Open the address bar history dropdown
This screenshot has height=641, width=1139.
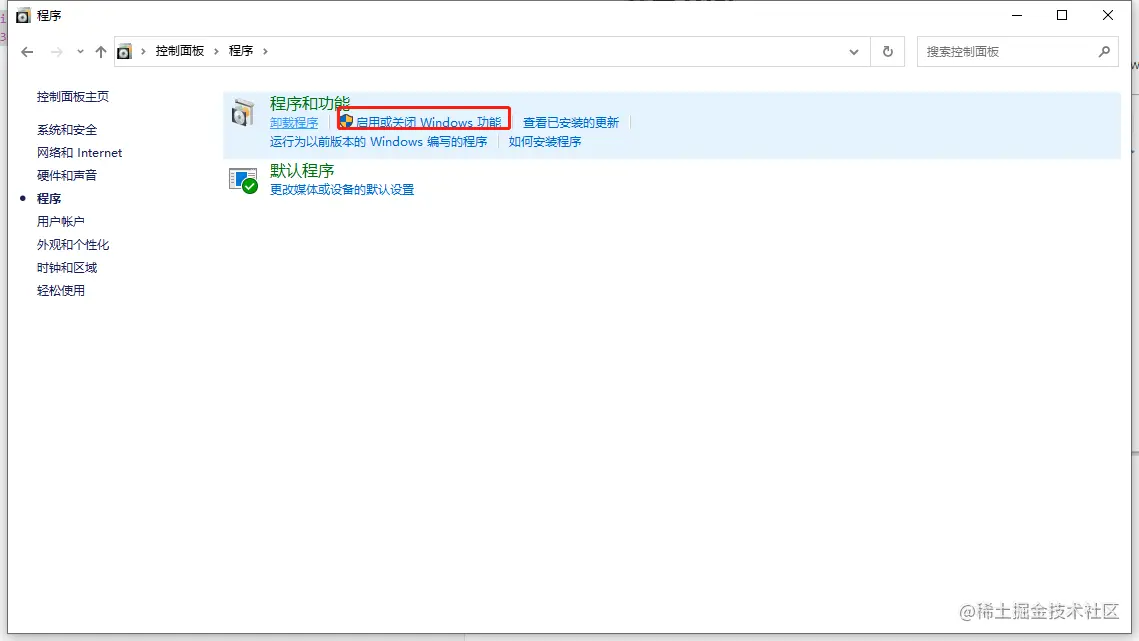pyautogui.click(x=854, y=52)
